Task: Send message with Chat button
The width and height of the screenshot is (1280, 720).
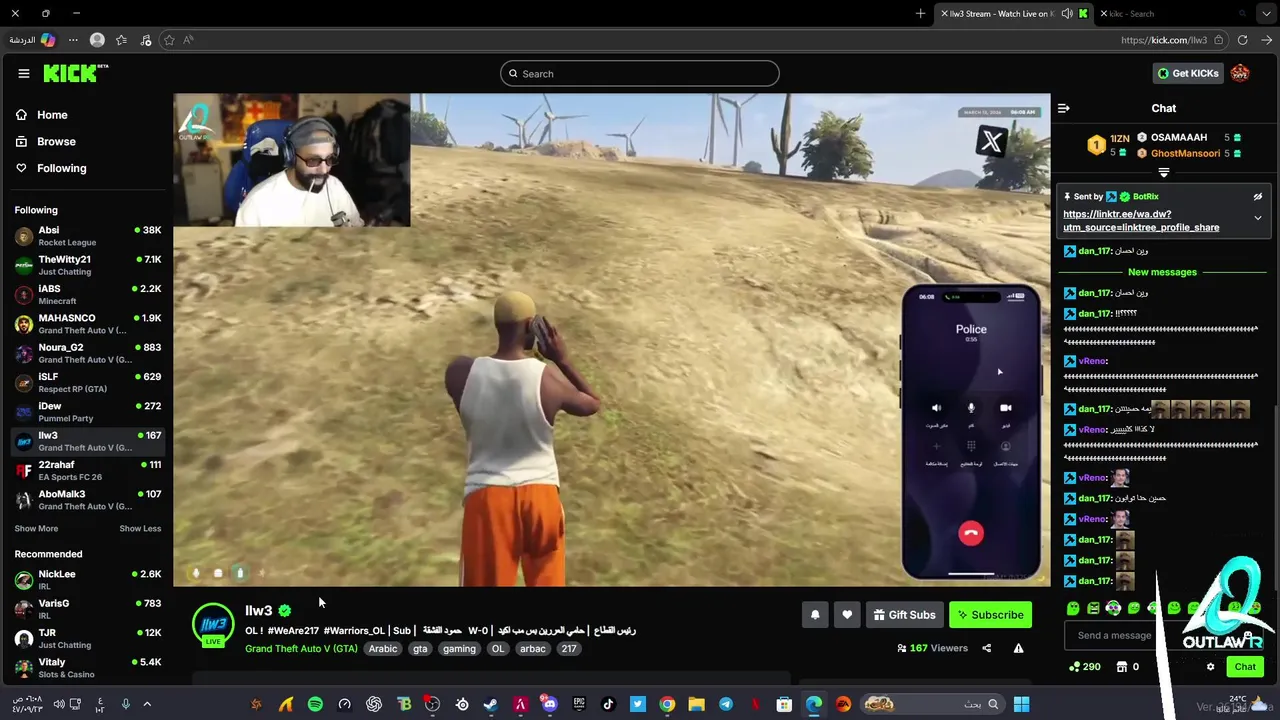Action: 1245,667
